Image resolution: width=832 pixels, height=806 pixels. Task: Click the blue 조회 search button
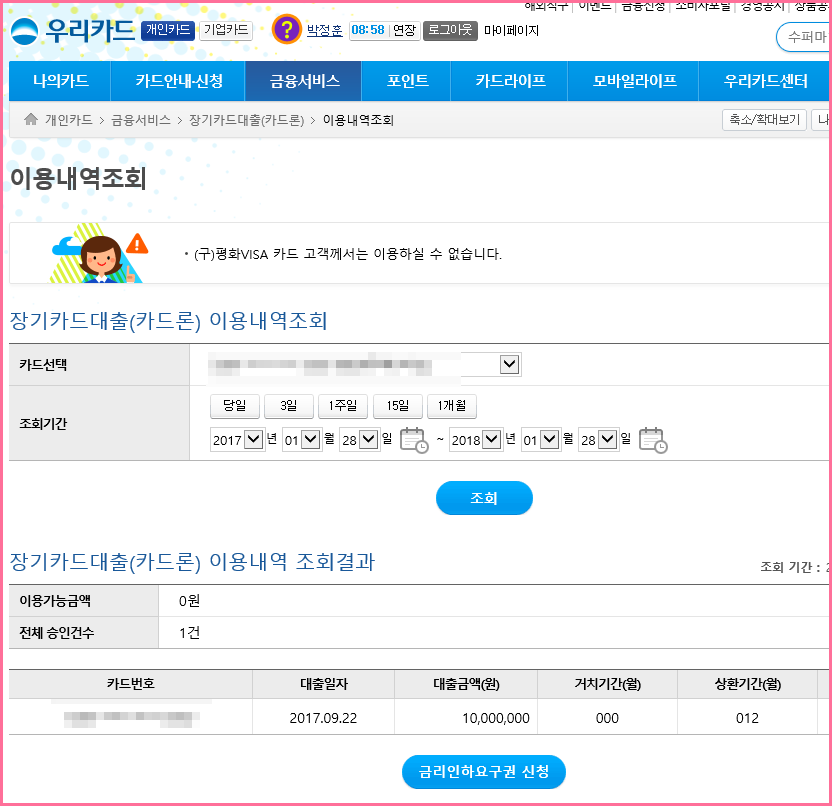[484, 498]
